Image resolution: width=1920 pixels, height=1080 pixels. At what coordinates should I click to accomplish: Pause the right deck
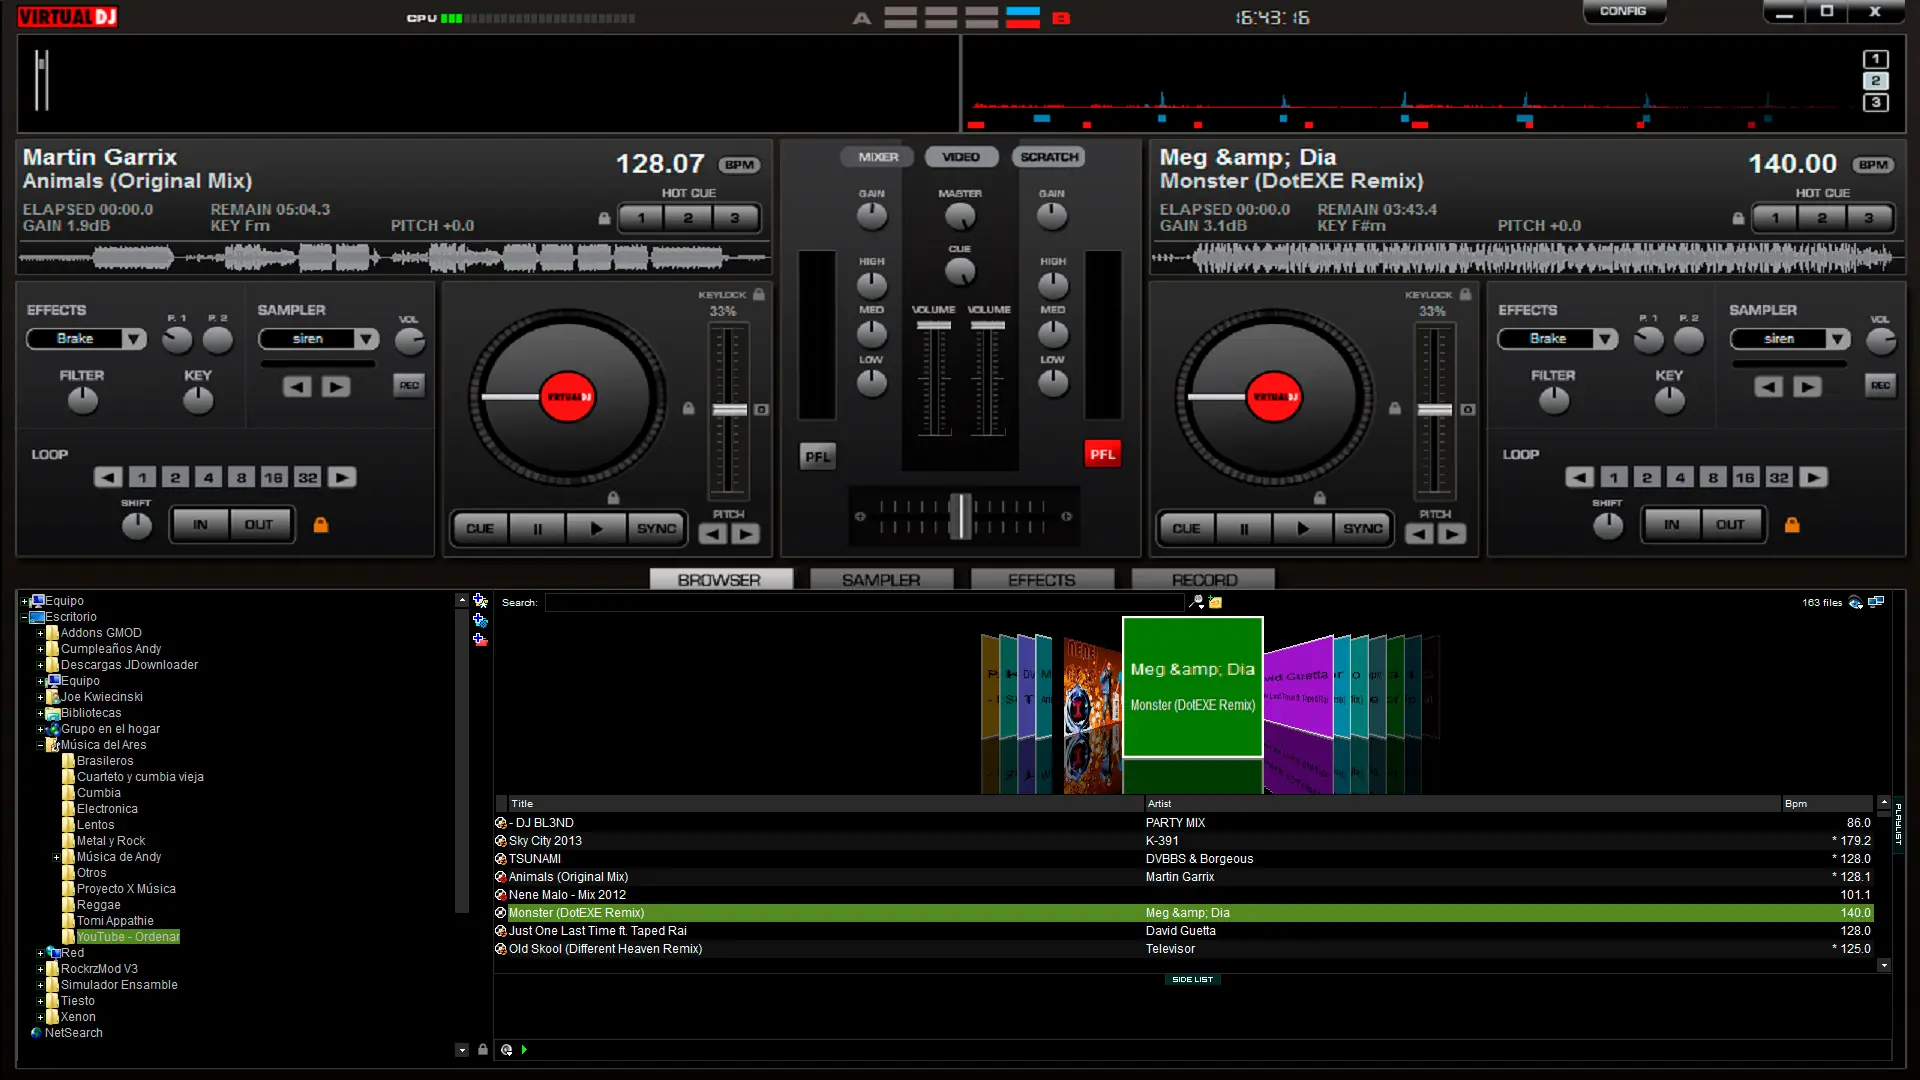point(1244,528)
